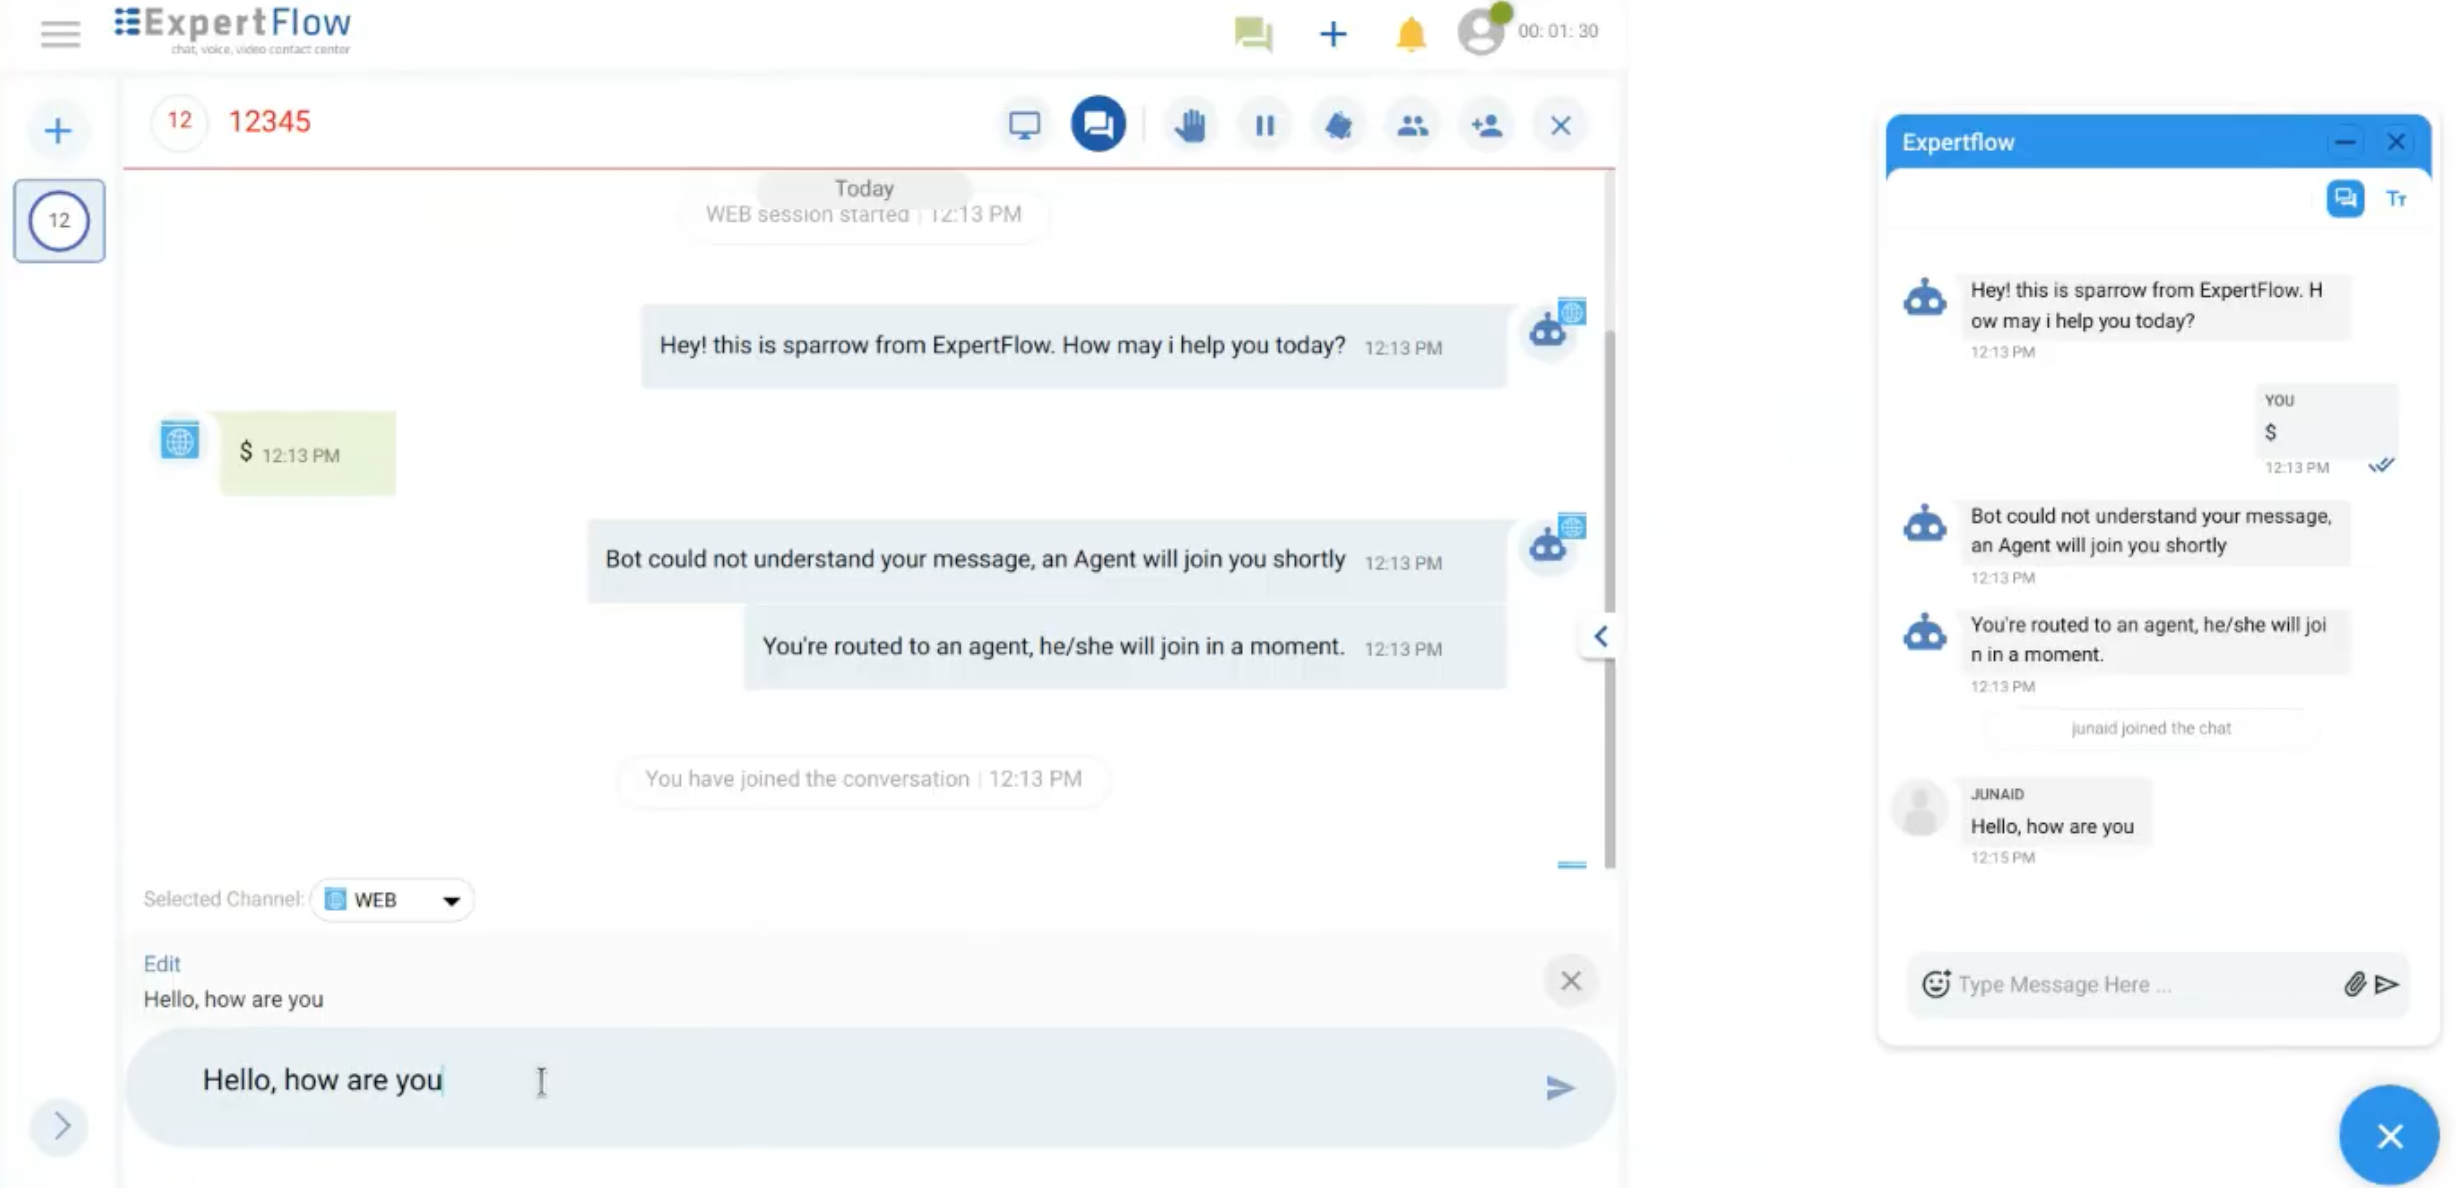Raise hand in the conversation toolbar
Viewport: 2456px width, 1188px height.
tap(1190, 124)
